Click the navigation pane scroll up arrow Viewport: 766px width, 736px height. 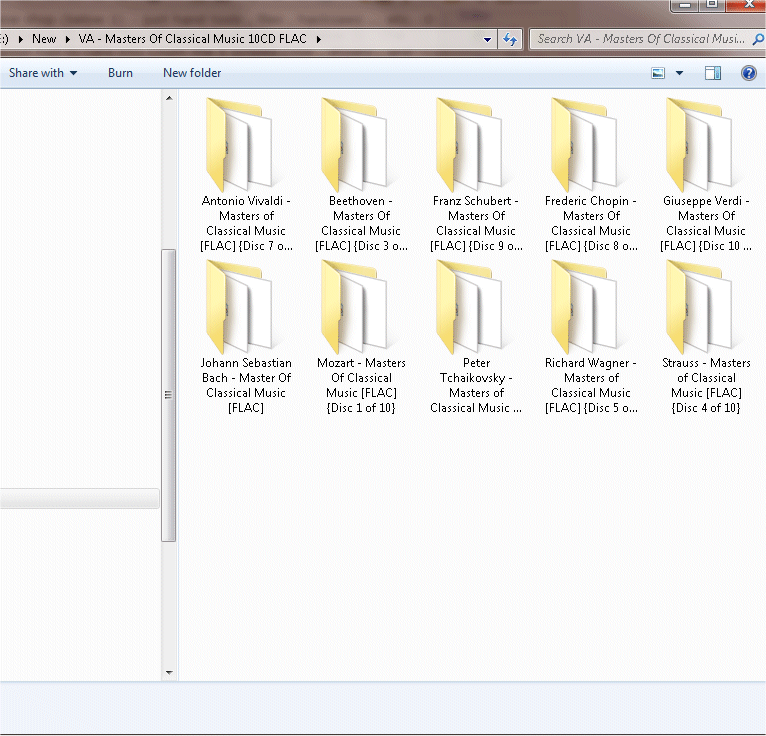click(x=169, y=98)
